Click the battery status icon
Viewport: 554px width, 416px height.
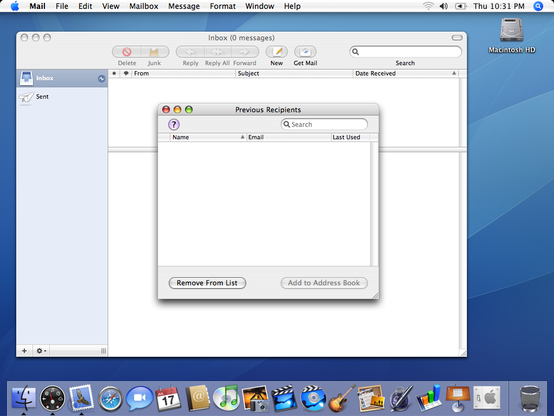pyautogui.click(x=461, y=6)
